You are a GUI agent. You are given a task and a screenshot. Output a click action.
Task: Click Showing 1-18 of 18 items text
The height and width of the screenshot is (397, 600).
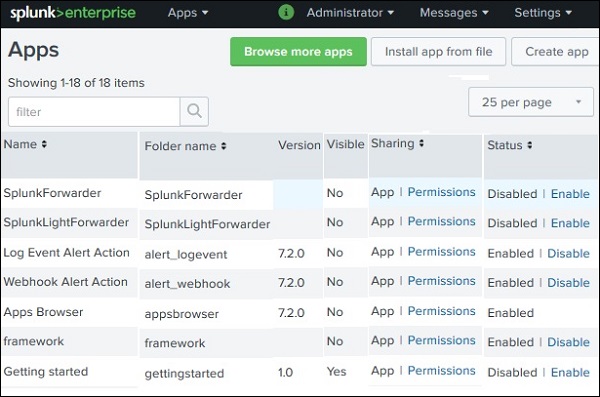[76, 83]
